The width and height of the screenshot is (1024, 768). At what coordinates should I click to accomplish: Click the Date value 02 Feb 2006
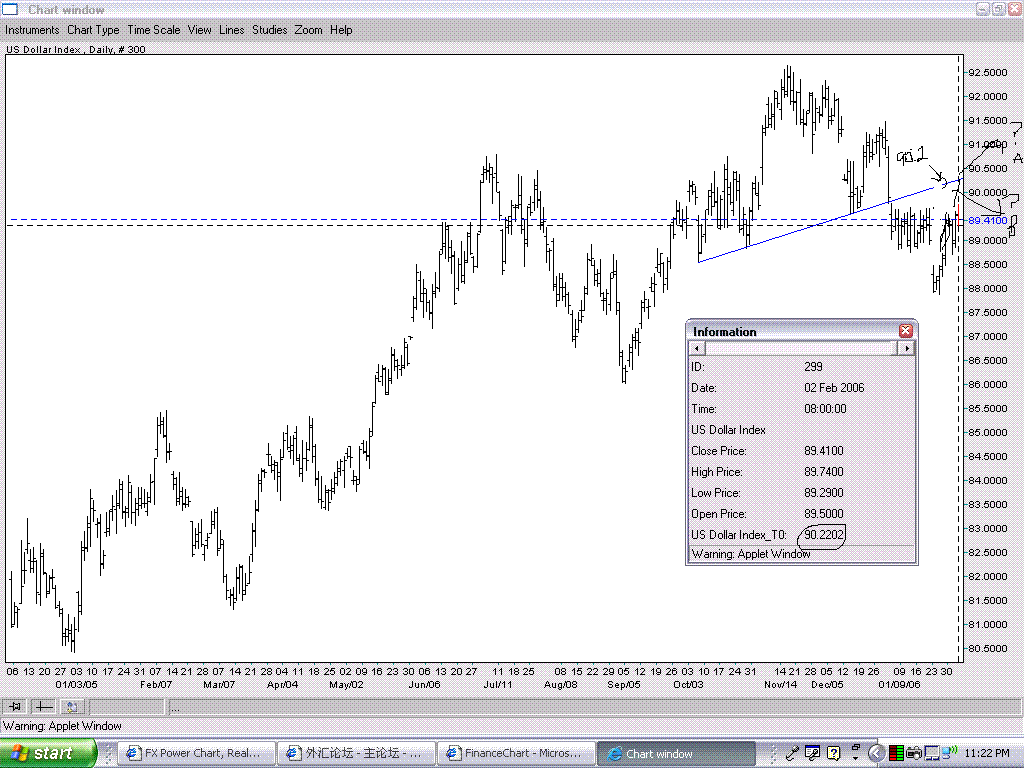[834, 388]
